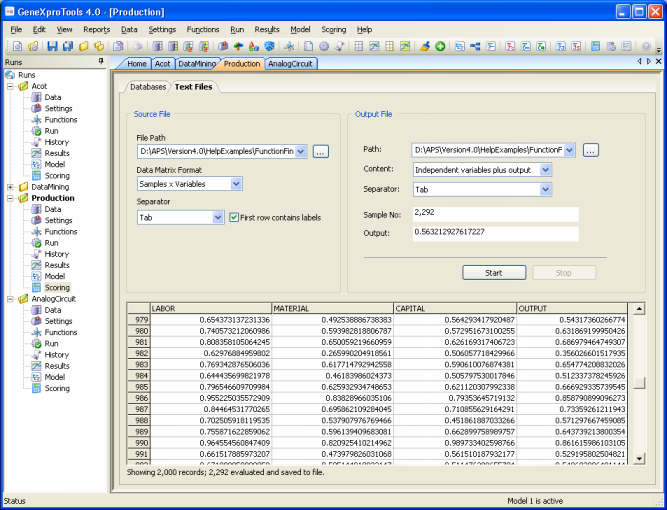Click the green plus circle toolbar icon

[440, 46]
